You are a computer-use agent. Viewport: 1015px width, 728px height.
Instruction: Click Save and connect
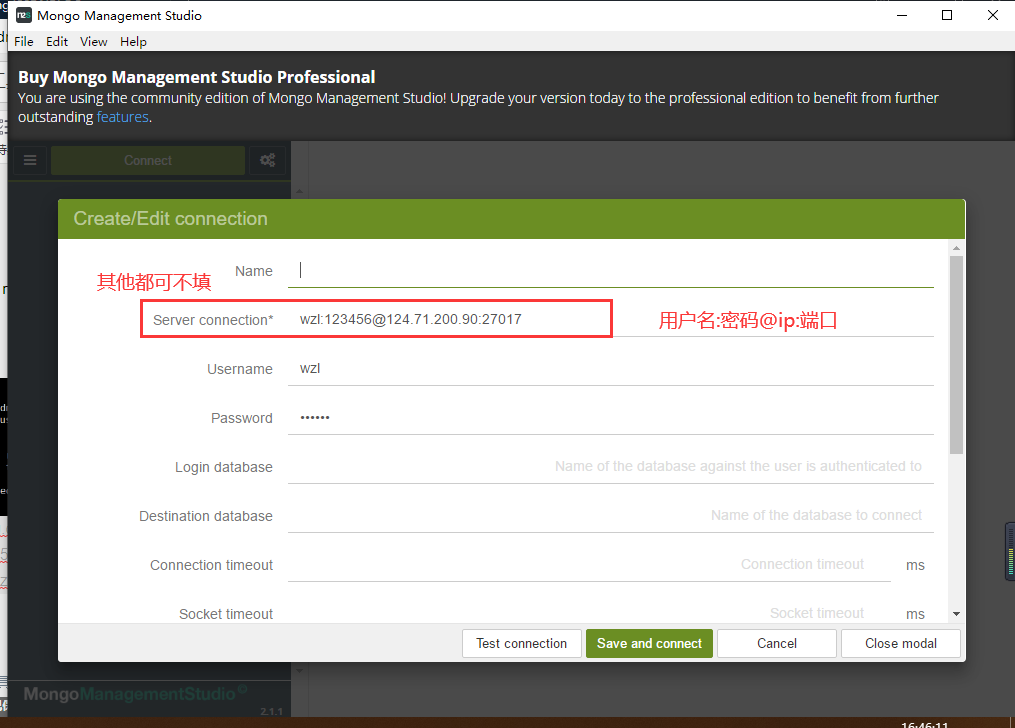pyautogui.click(x=649, y=643)
